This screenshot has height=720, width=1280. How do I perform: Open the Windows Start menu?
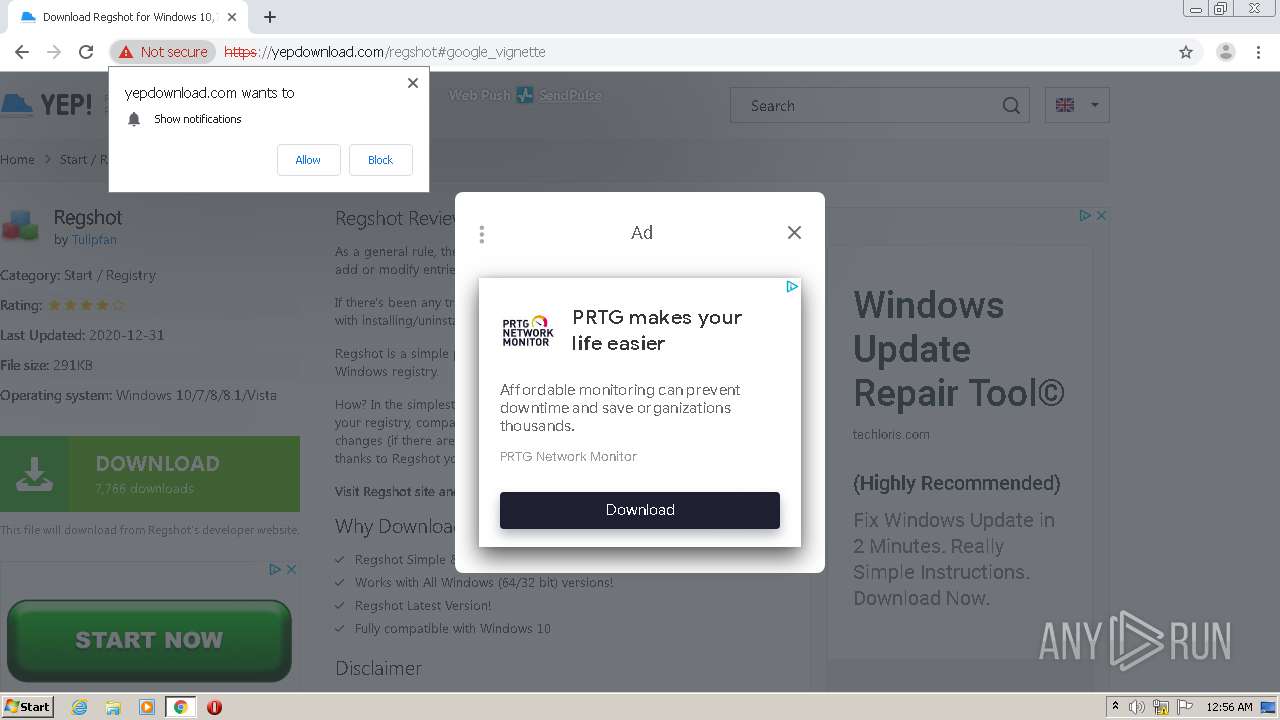click(x=27, y=707)
